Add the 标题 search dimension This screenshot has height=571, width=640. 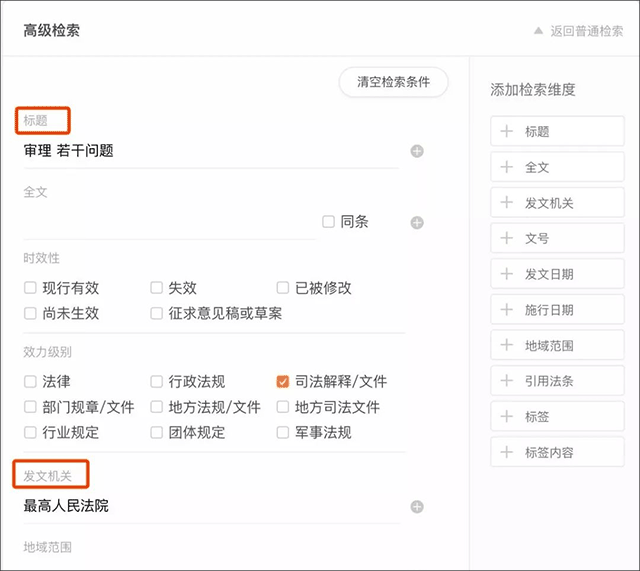[557, 131]
